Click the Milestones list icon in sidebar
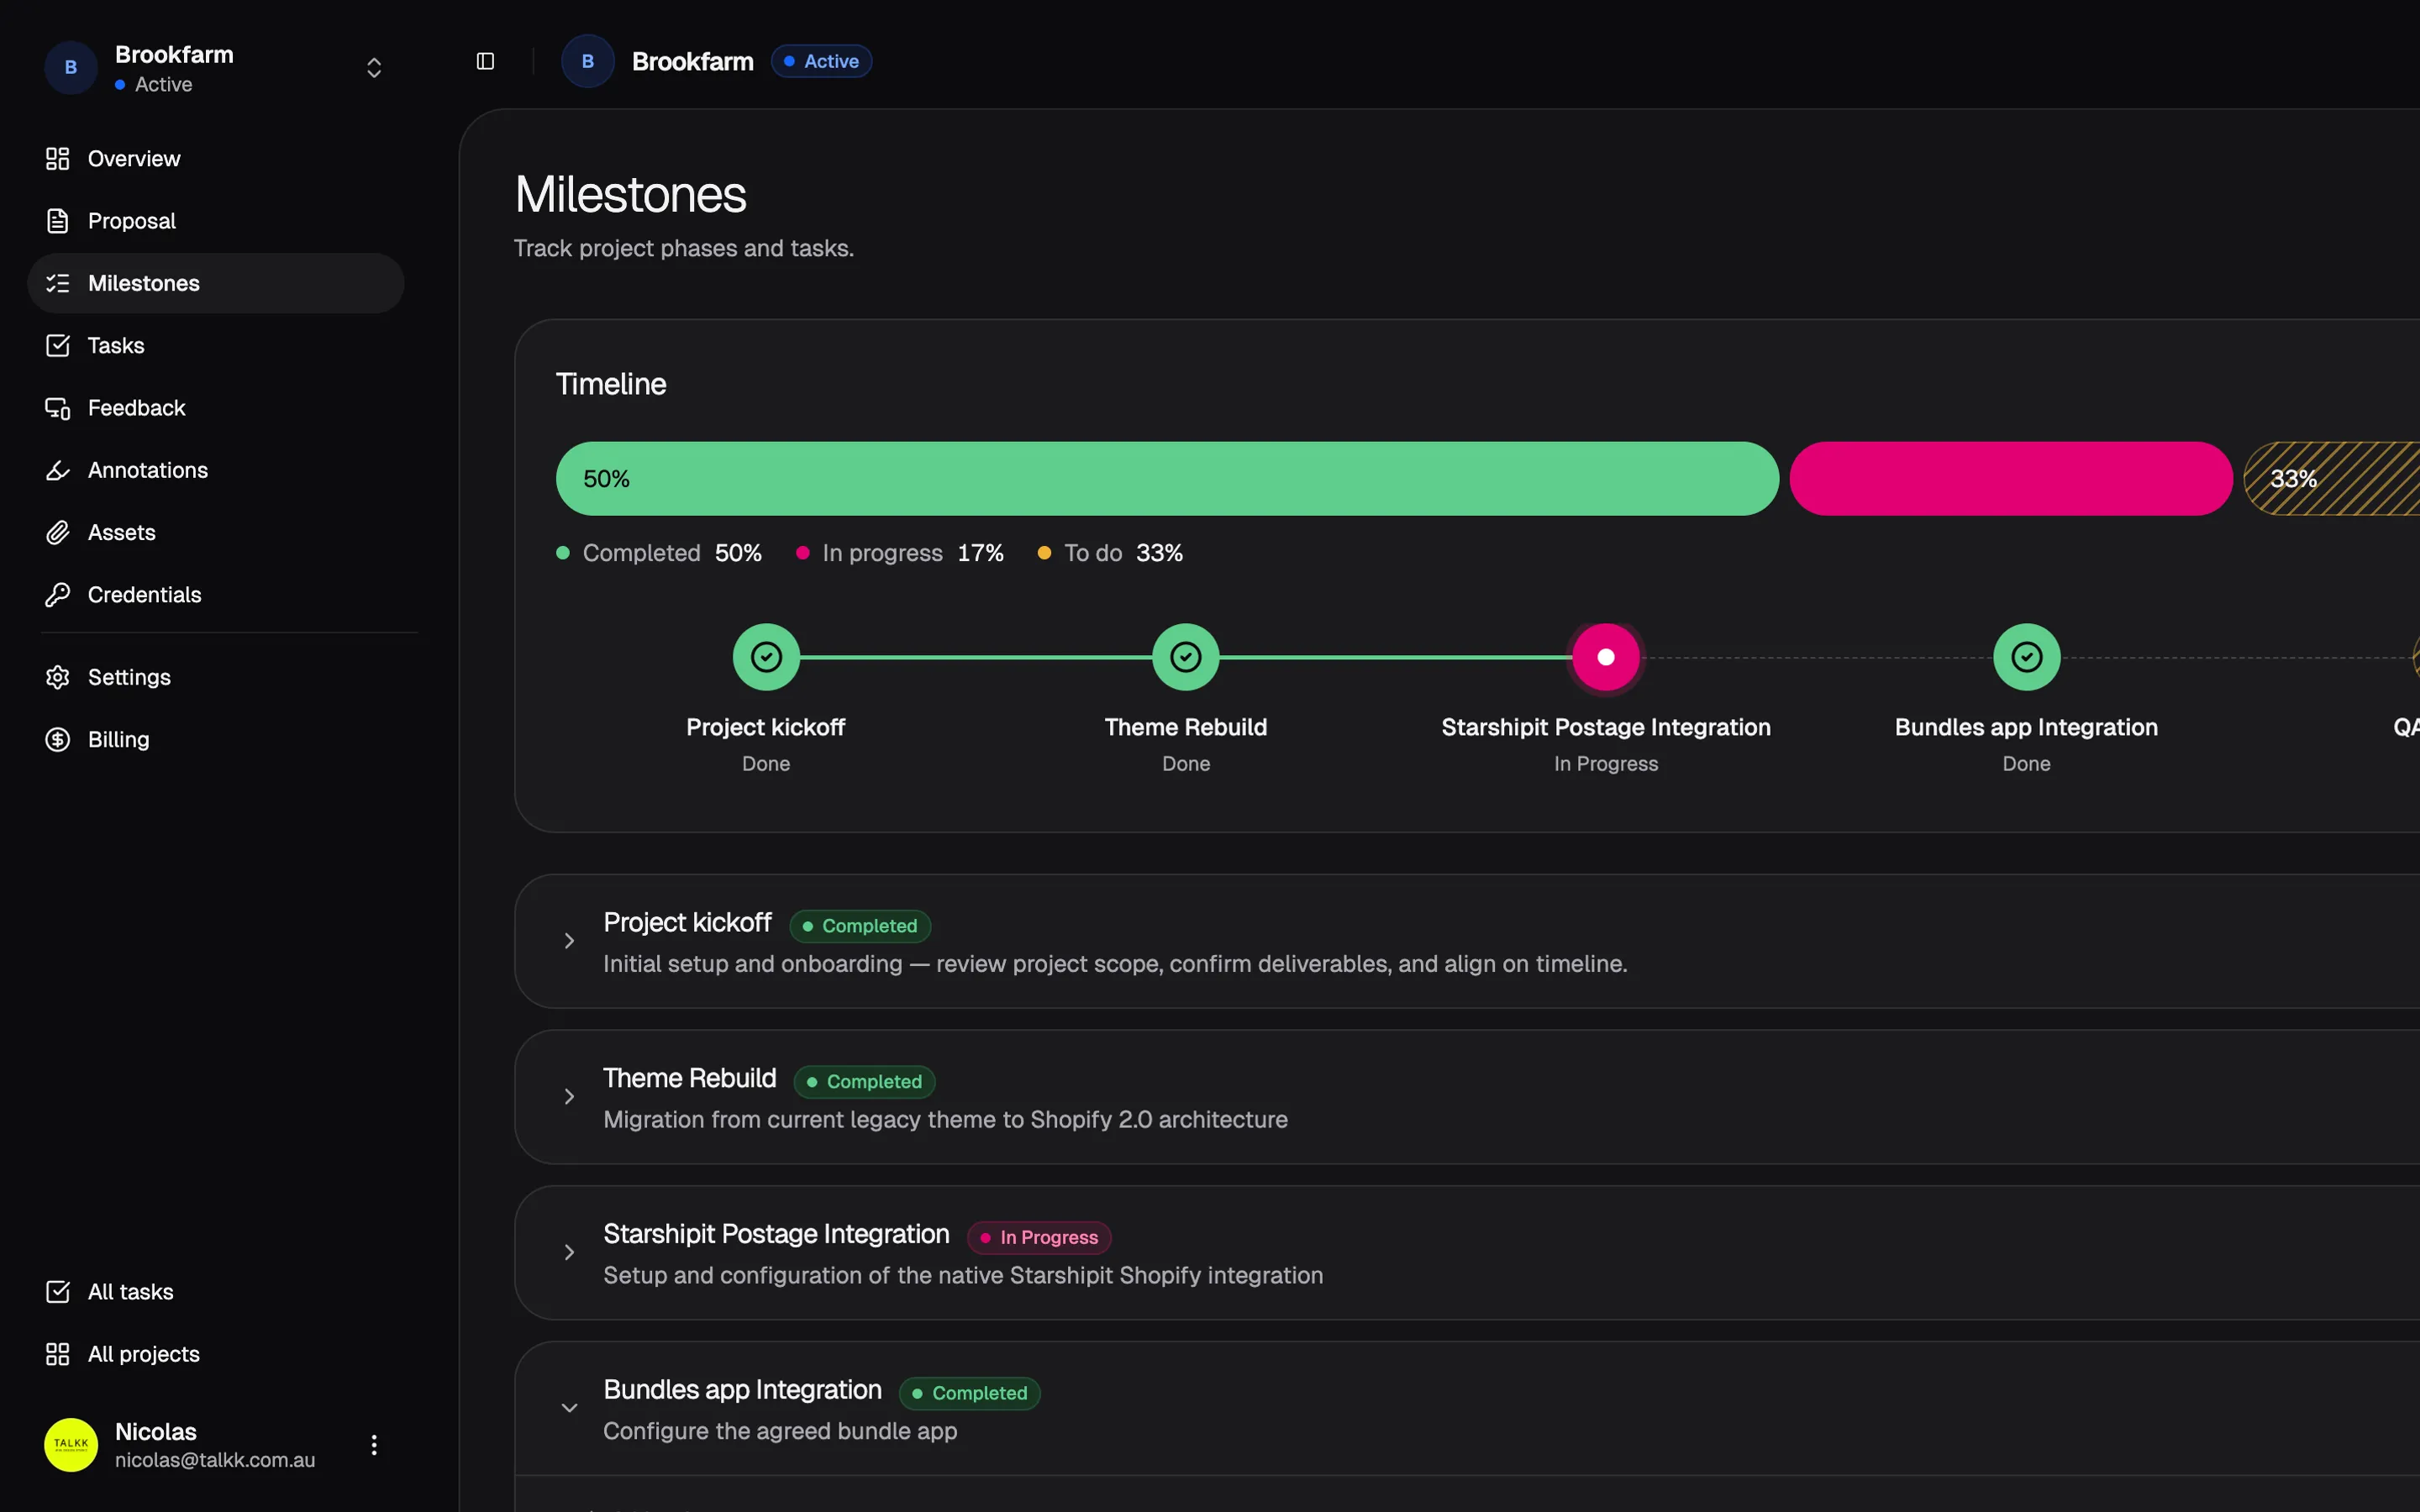Image resolution: width=2420 pixels, height=1512 pixels. click(x=58, y=283)
